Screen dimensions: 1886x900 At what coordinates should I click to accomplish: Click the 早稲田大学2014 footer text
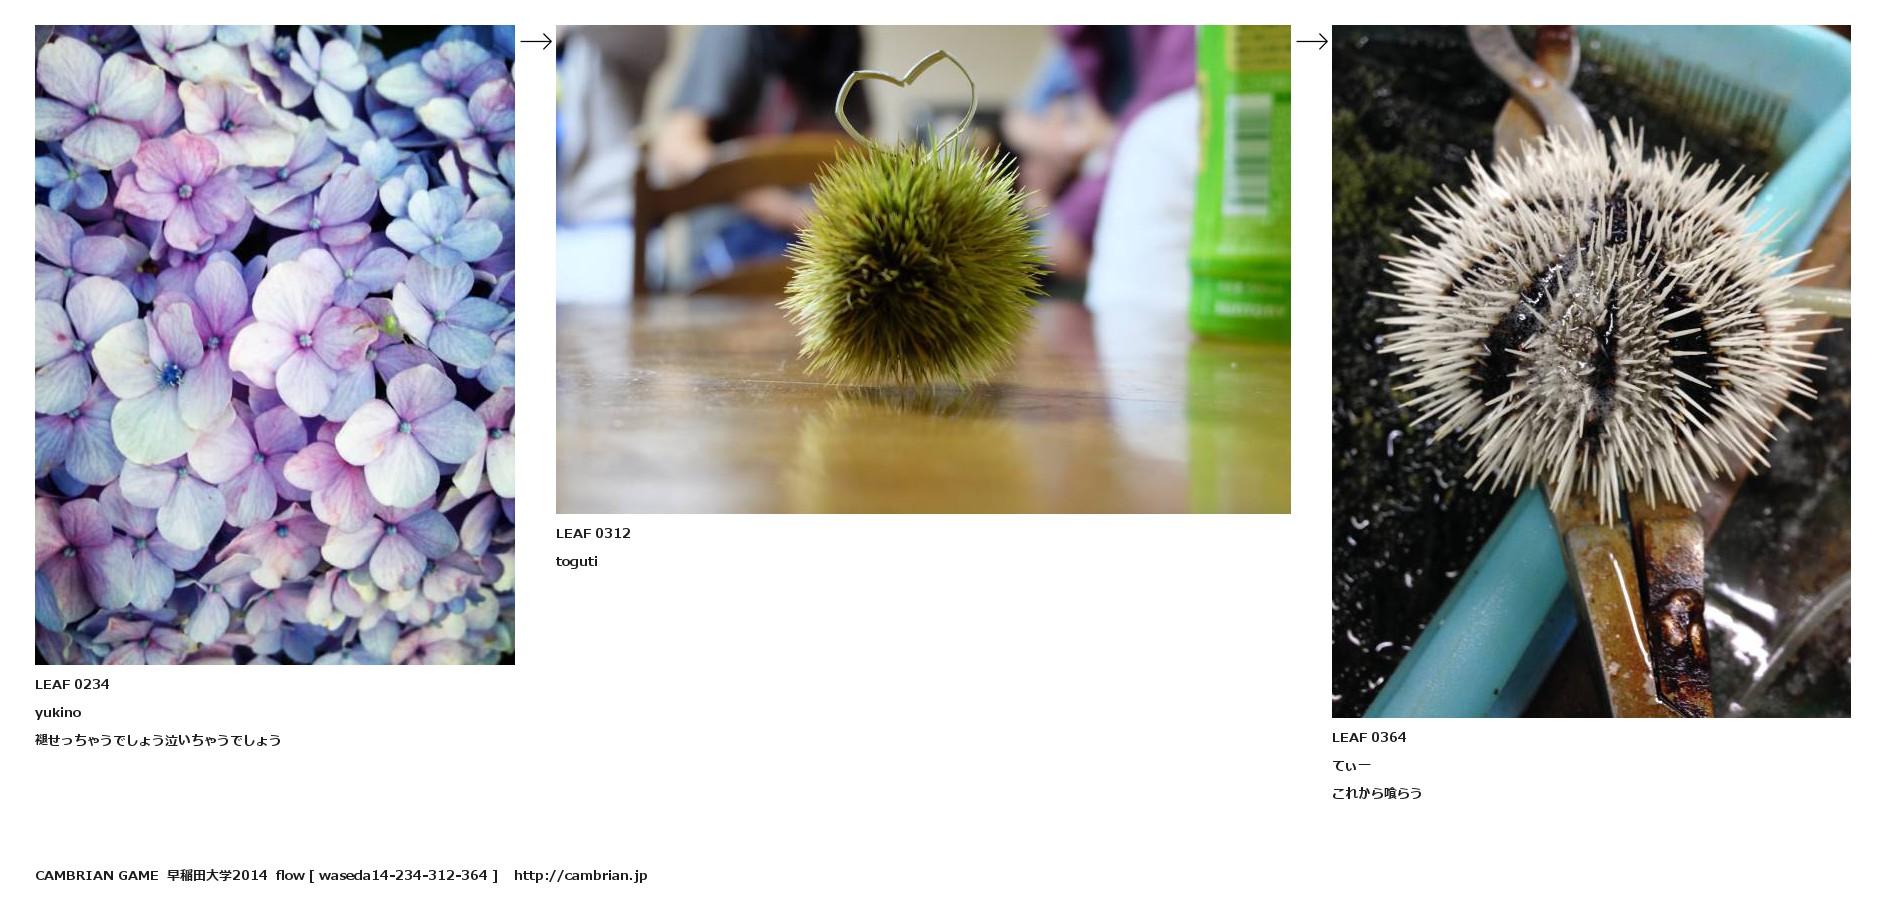217,875
